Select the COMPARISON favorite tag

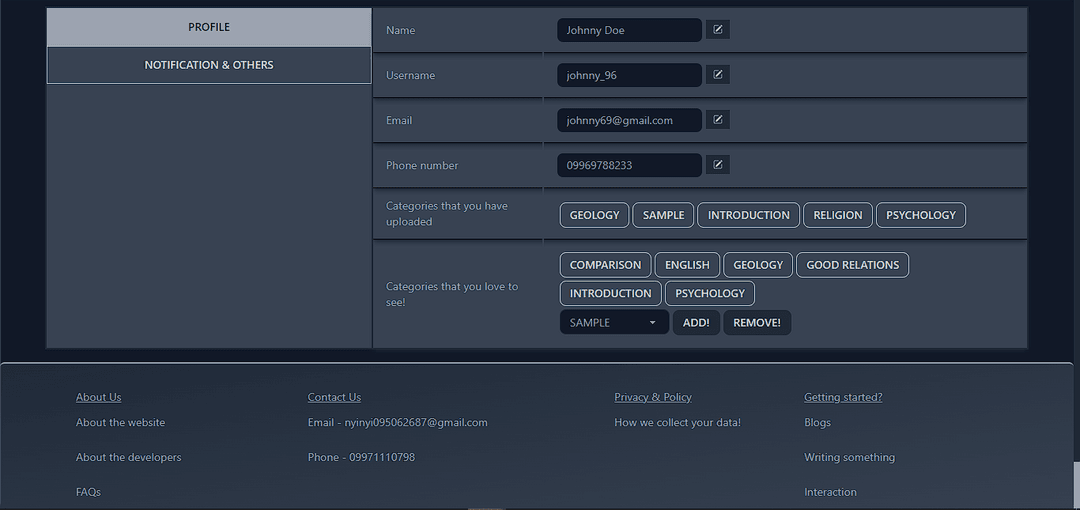coord(605,265)
